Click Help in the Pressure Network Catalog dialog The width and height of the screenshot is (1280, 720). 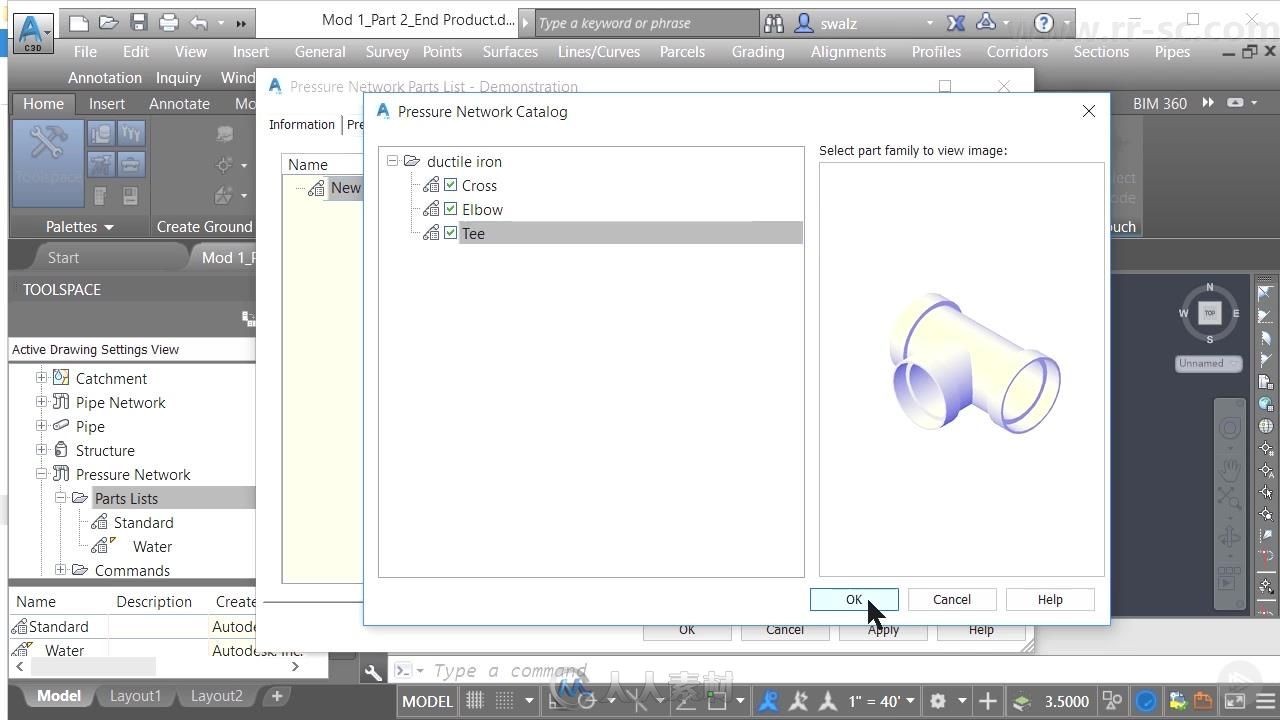coord(1050,599)
